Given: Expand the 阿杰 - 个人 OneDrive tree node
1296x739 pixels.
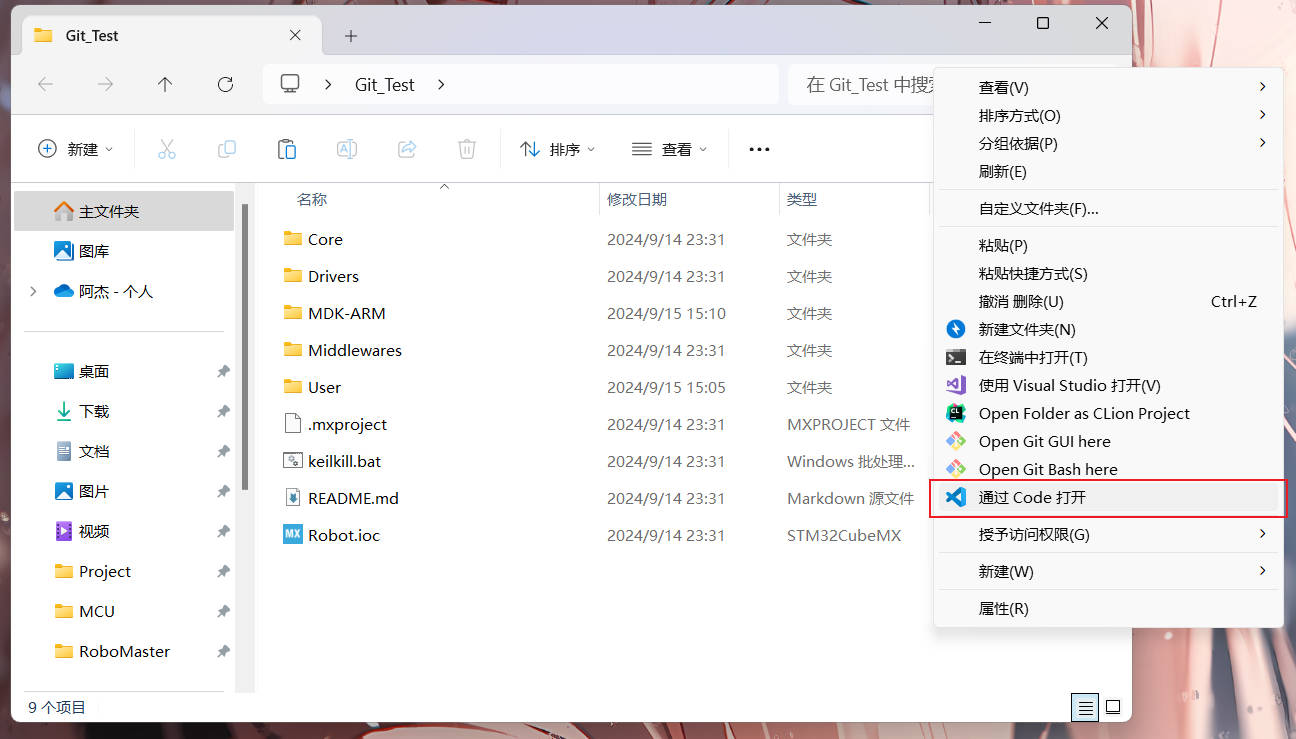Looking at the screenshot, I should pyautogui.click(x=33, y=291).
